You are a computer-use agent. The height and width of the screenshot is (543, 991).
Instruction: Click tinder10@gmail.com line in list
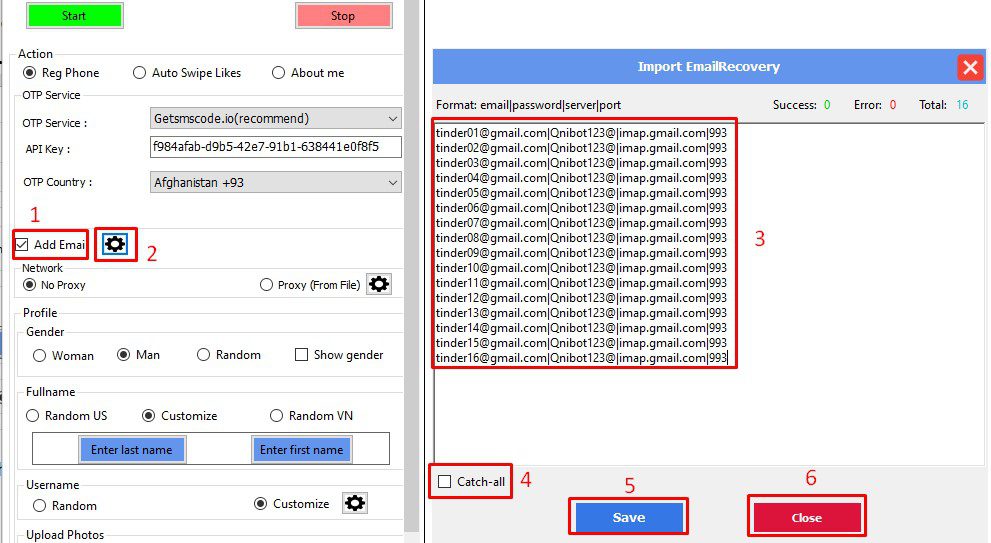[x=581, y=268]
